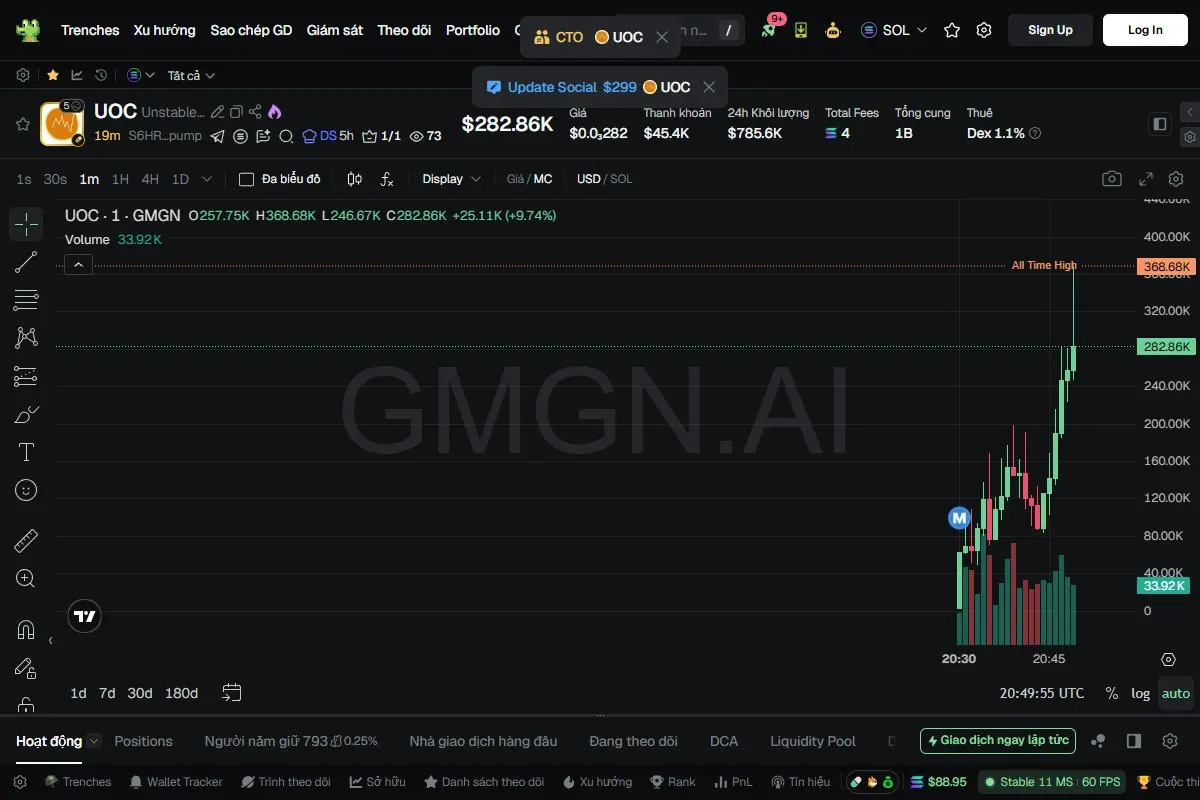Toggle percent scale on price axis
1200x800 pixels.
(1112, 693)
